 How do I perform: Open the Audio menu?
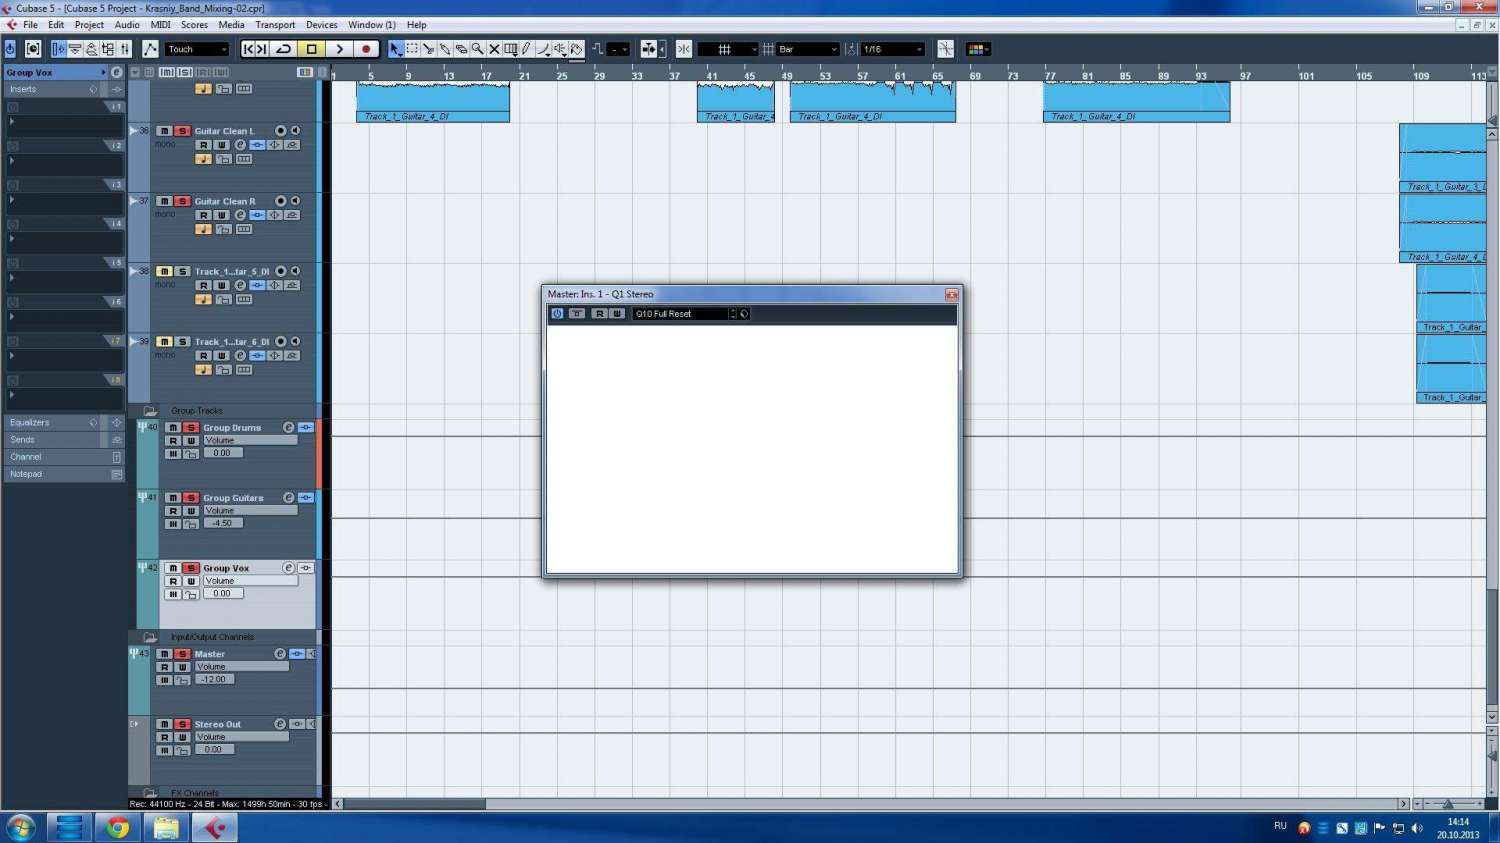(127, 25)
